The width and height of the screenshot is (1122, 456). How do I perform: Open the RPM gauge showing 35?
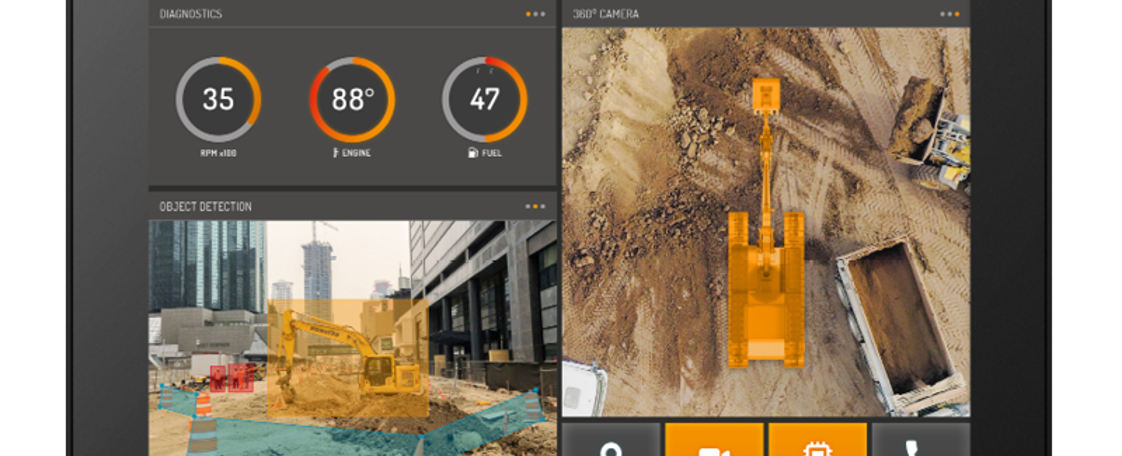click(218, 99)
